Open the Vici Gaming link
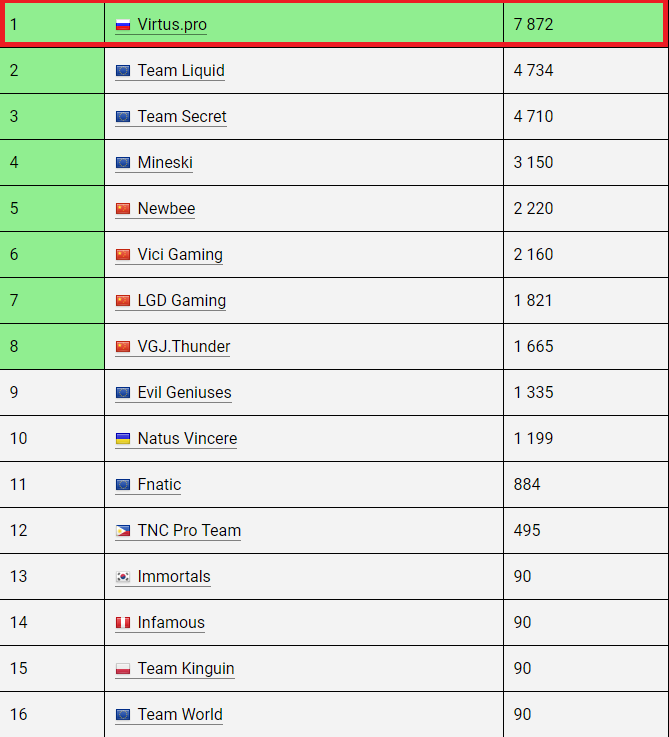The image size is (669, 737). point(180,255)
